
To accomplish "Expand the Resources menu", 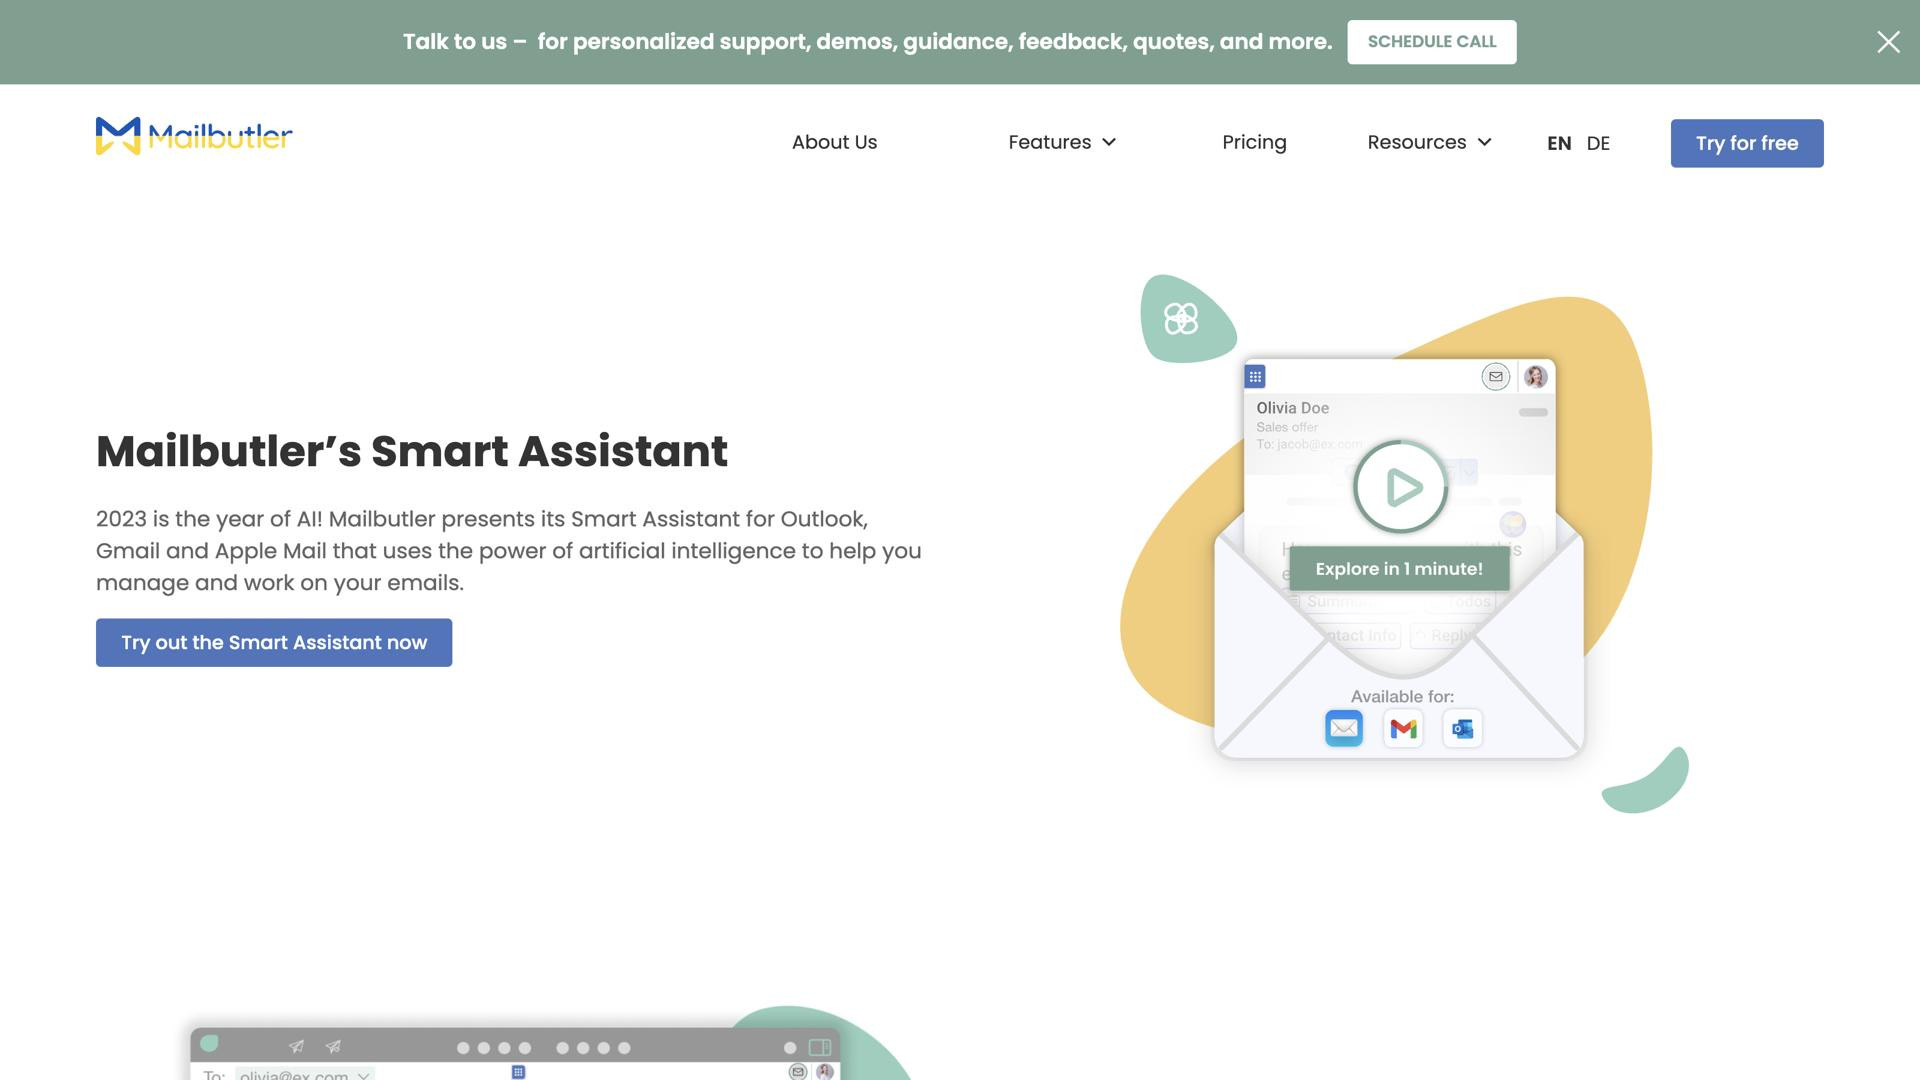I will (x=1429, y=142).
